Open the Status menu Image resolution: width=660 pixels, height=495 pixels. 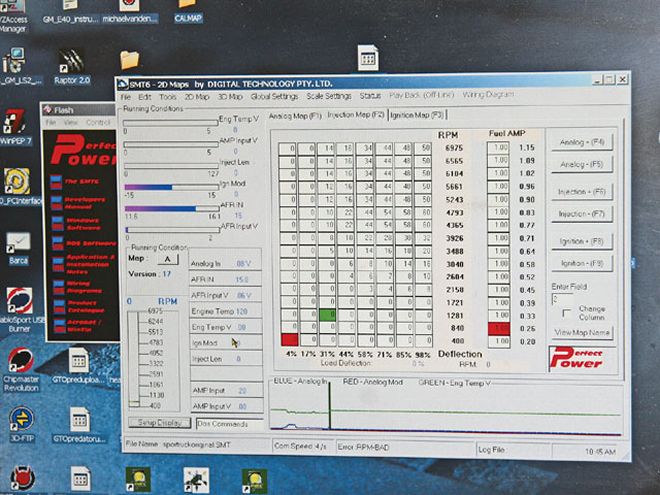point(370,96)
